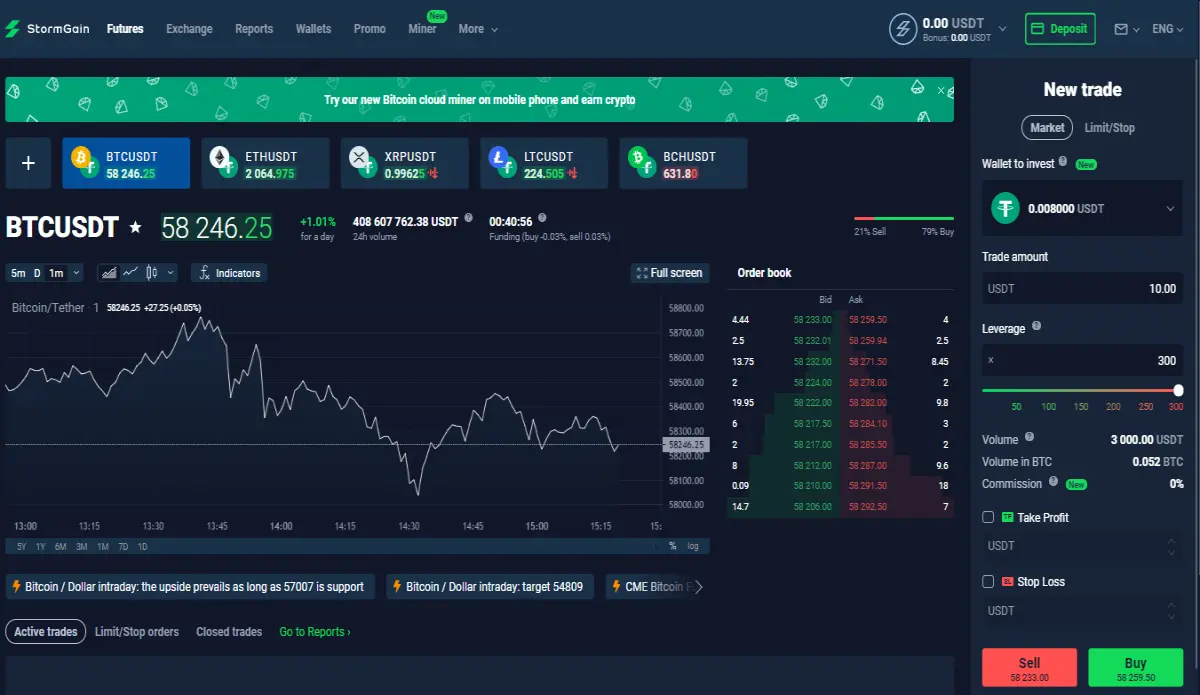Image resolution: width=1200 pixels, height=695 pixels.
Task: Adjust the Take Profit stepper arrows
Action: click(x=1171, y=546)
